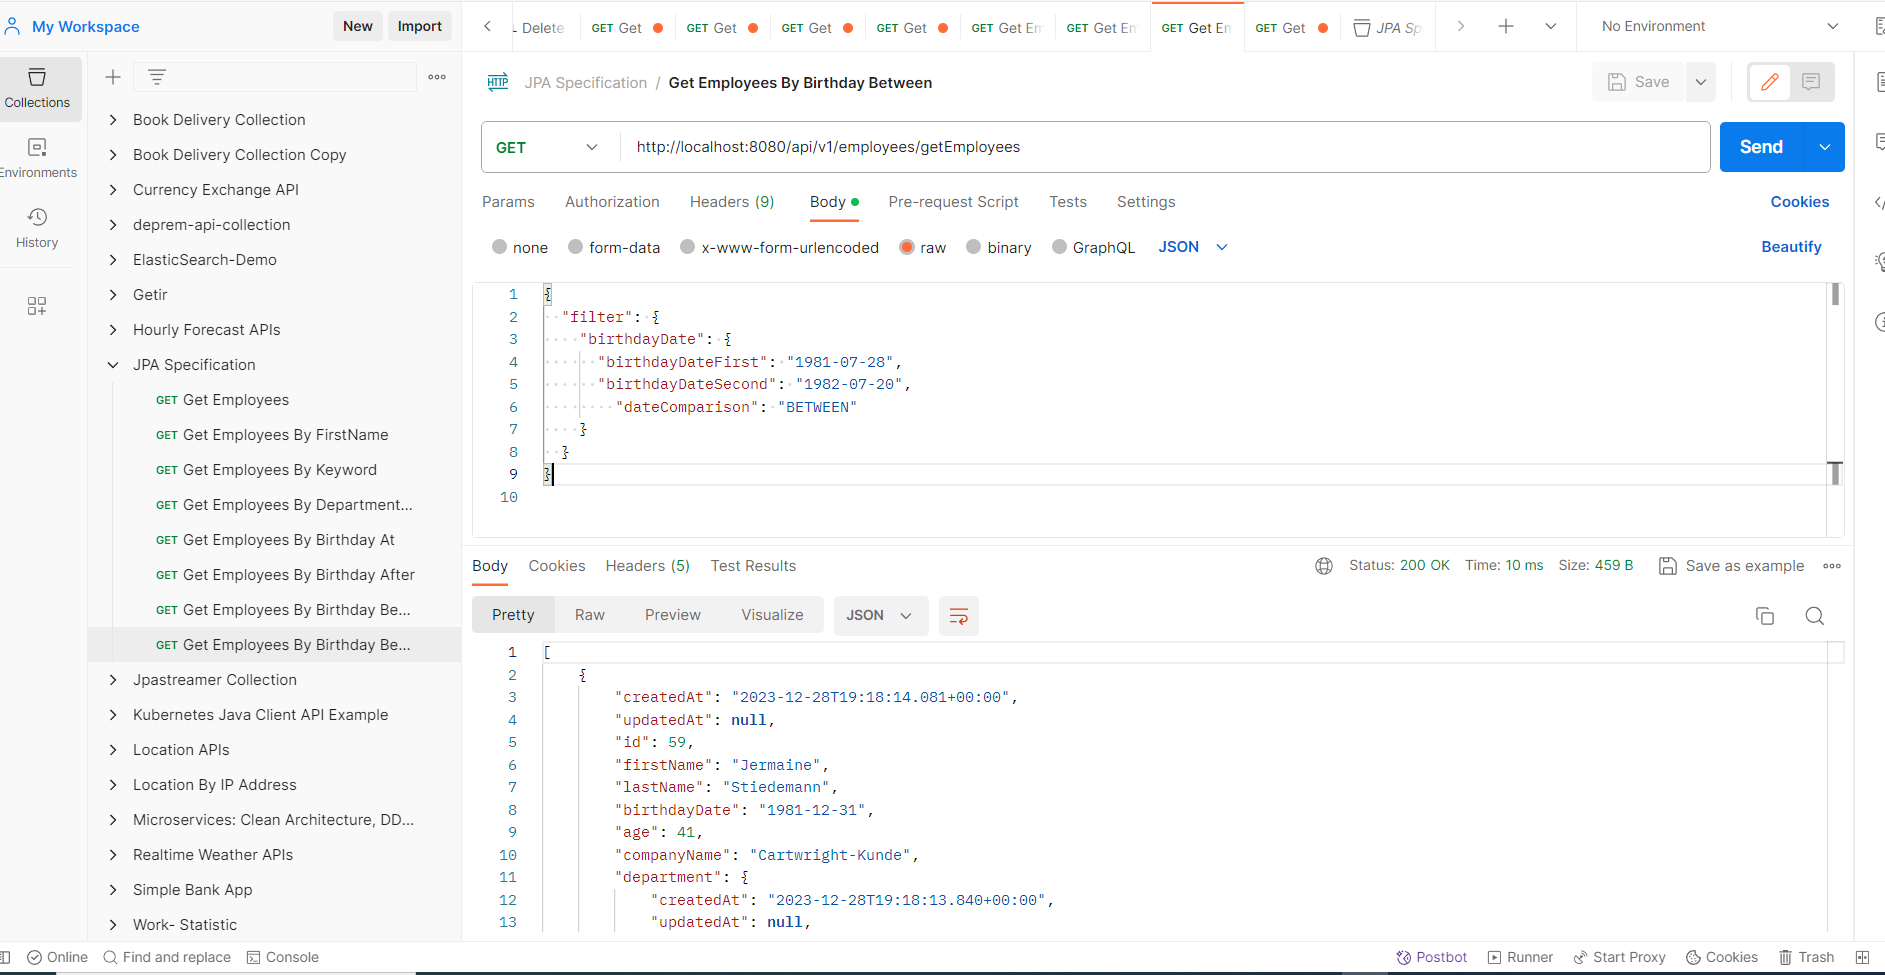Expand the Currency Exchange API collection

point(113,190)
